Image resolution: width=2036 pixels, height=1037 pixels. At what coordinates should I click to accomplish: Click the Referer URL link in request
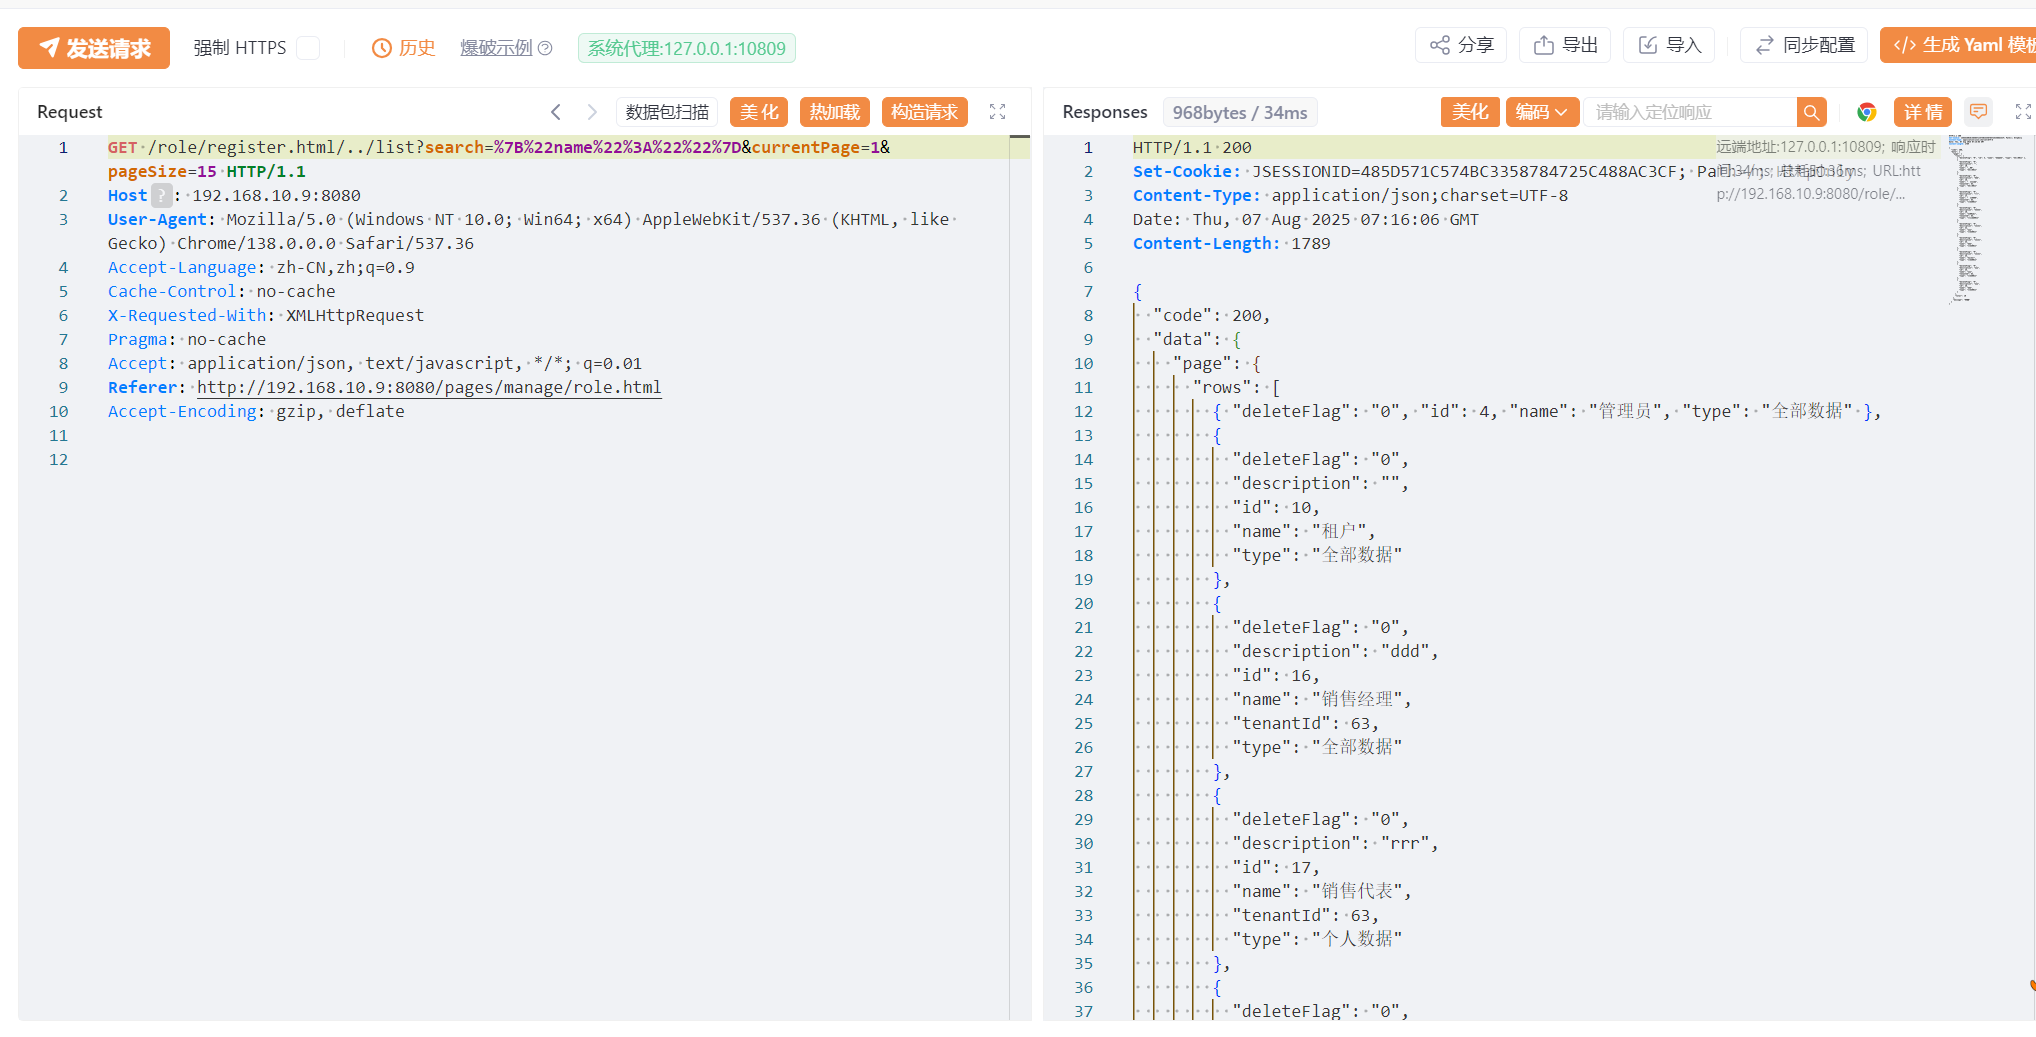coord(429,387)
